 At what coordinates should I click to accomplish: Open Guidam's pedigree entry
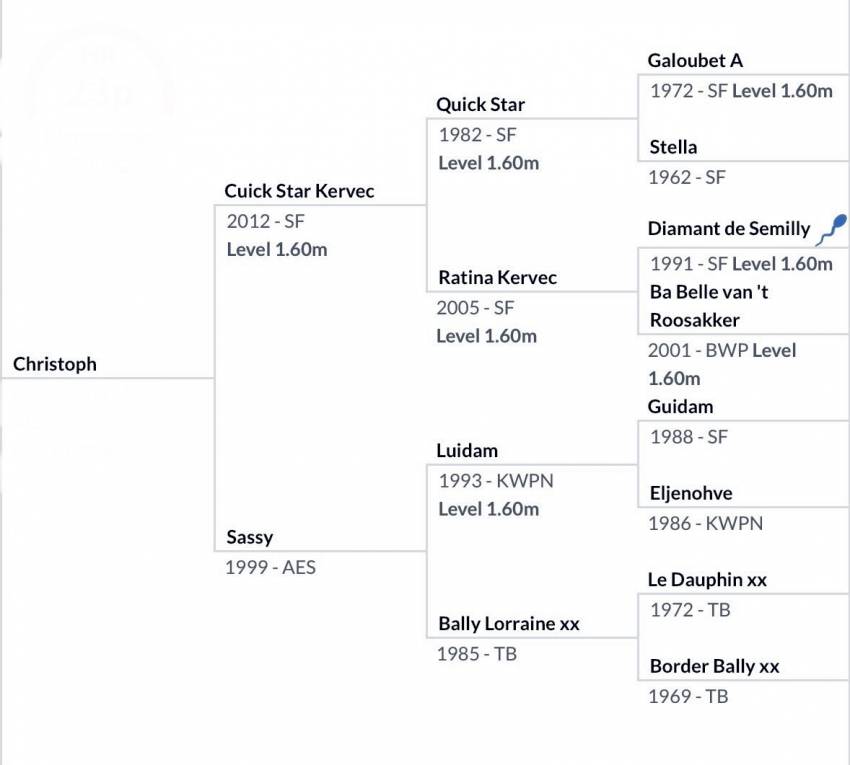pos(680,407)
